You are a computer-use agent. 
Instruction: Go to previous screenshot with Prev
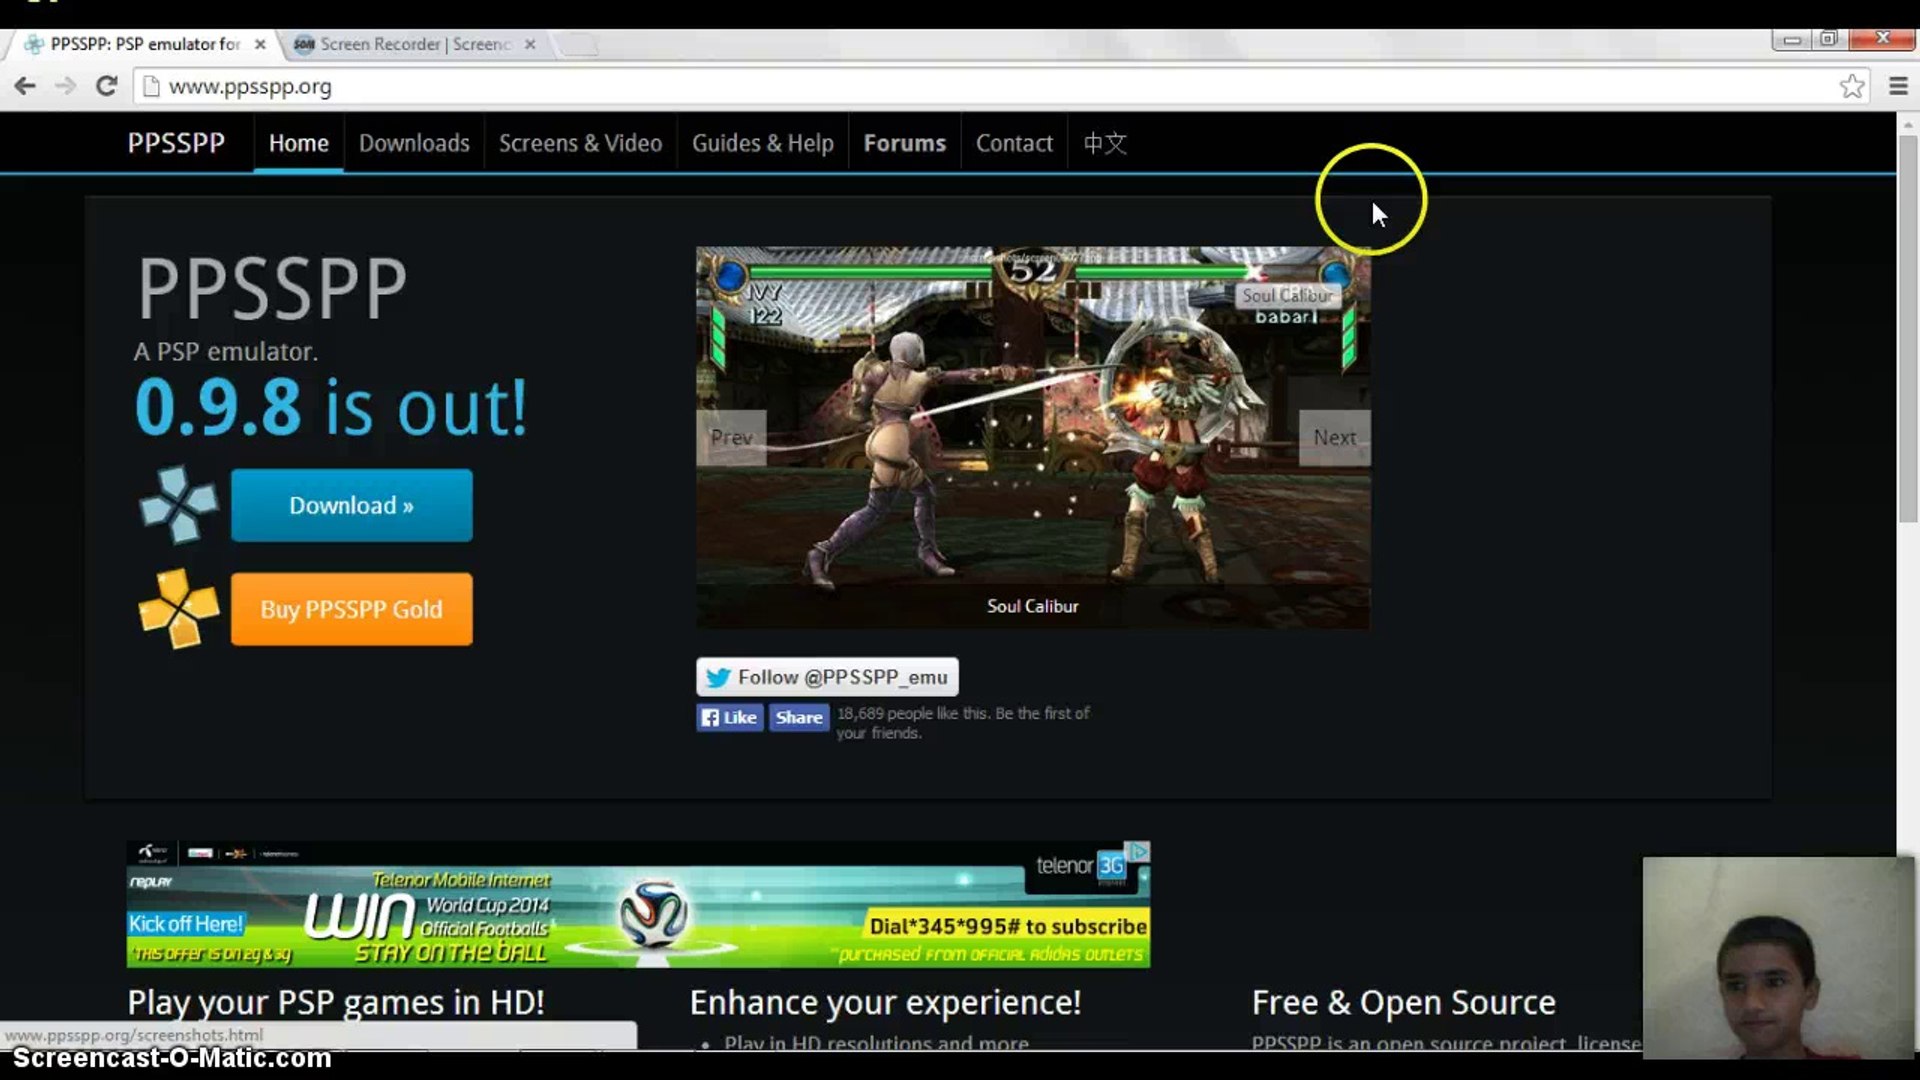(731, 438)
